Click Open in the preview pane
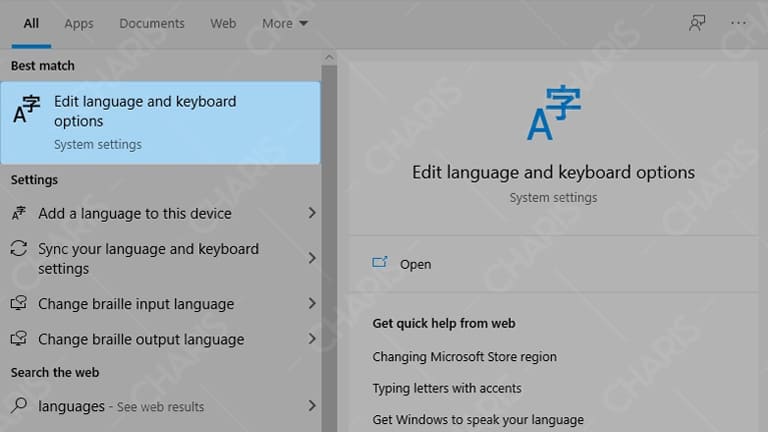This screenshot has width=768, height=432. [415, 264]
